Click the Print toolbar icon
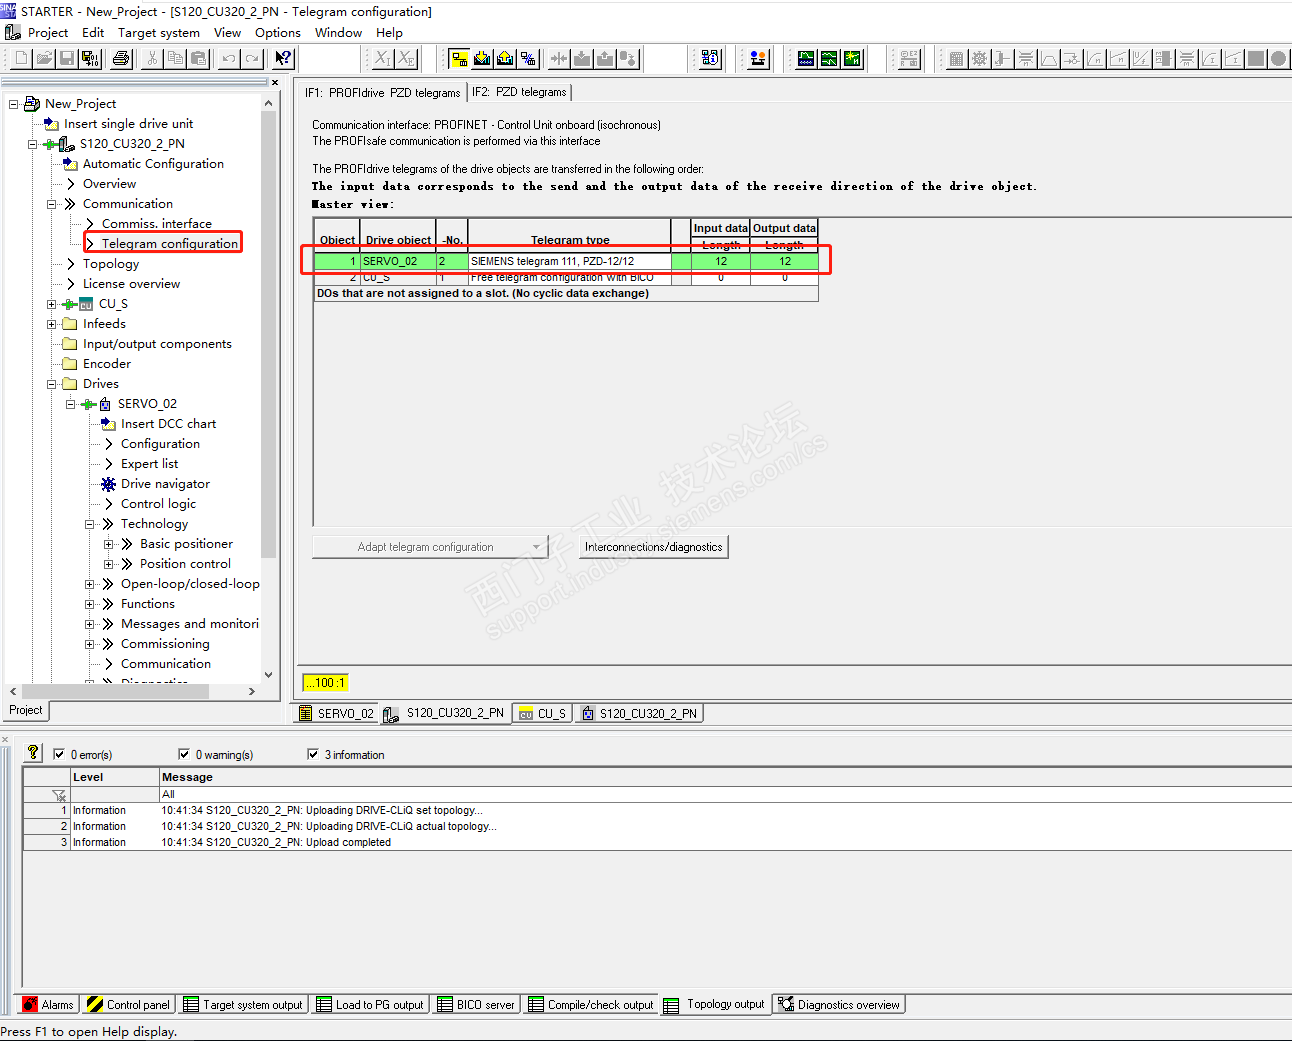This screenshot has height=1041, width=1292. click(x=121, y=59)
